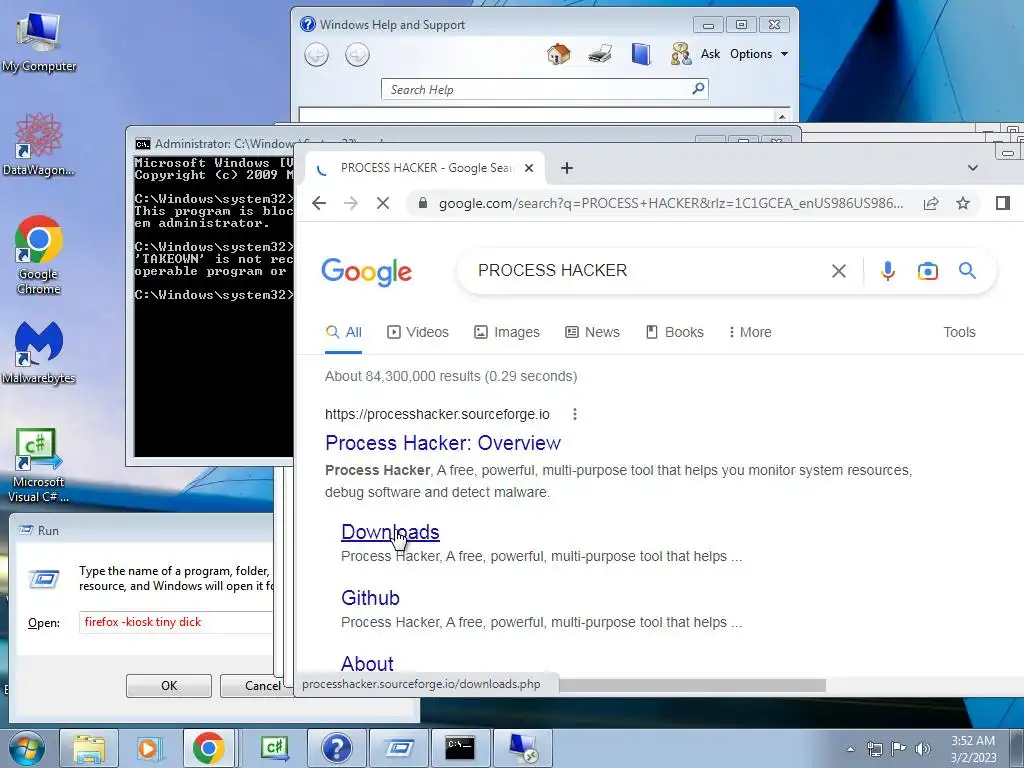Show hidden tray icons arrow
The image size is (1024, 768).
pyautogui.click(x=850, y=749)
